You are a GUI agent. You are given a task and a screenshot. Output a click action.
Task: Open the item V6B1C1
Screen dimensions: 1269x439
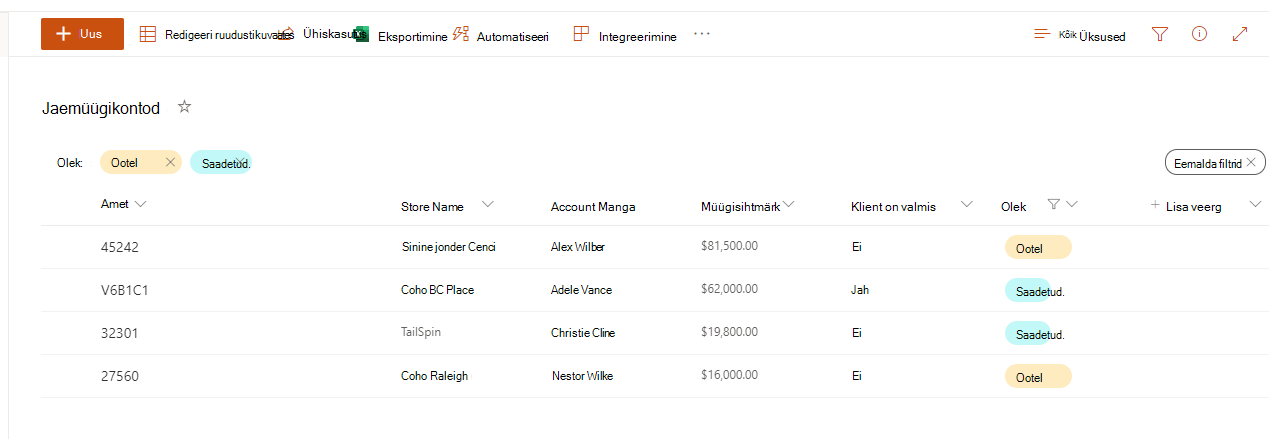(x=125, y=290)
